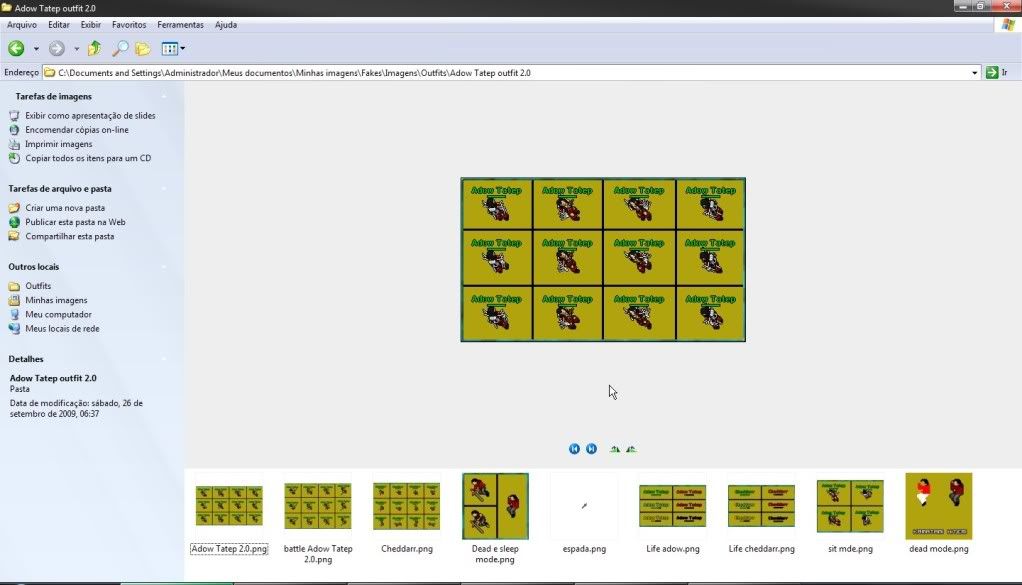The width and height of the screenshot is (1022, 585).
Task: Open Back button history dropdown arrow
Action: point(36,48)
